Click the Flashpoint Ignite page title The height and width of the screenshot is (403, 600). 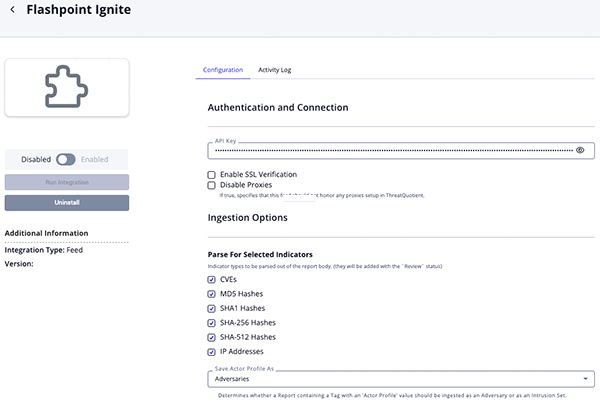pyautogui.click(x=85, y=11)
